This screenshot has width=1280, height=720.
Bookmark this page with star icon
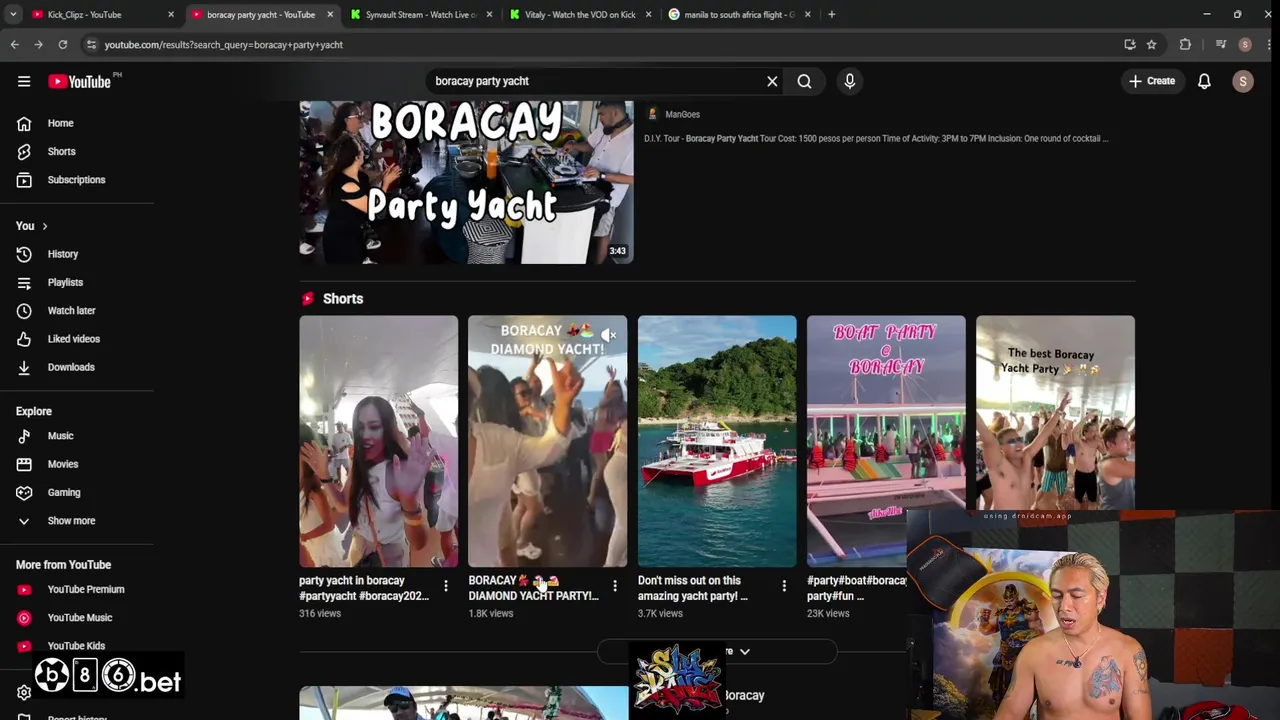[1151, 44]
